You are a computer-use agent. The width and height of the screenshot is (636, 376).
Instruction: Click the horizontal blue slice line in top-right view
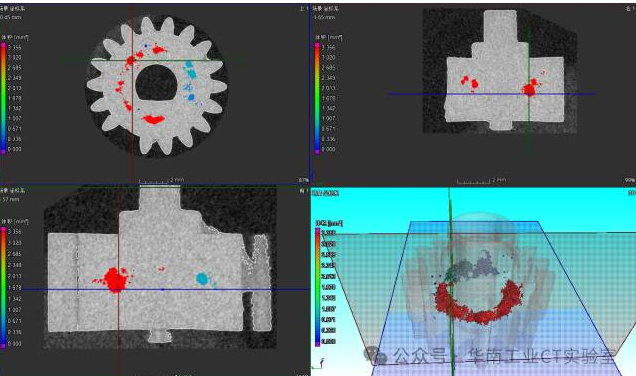[x=492, y=94]
